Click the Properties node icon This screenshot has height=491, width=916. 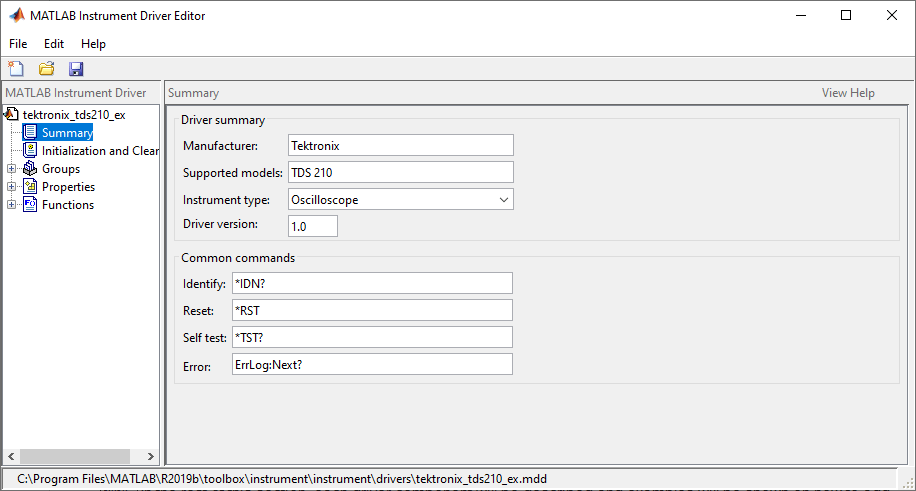pos(31,187)
